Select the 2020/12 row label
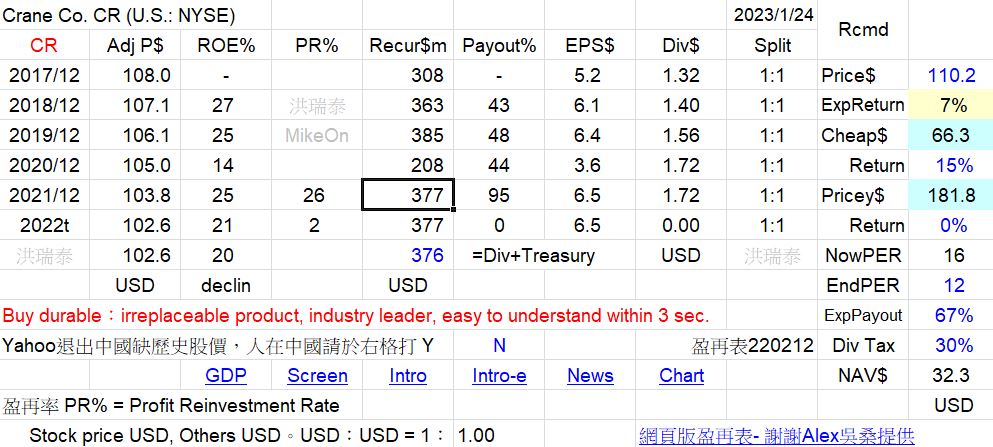The image size is (993, 447). click(44, 165)
